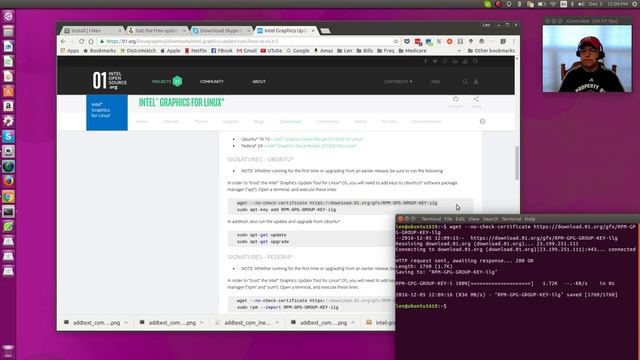The image size is (640, 360).
Task: Click the user account icon on 01.org
Action: (476, 82)
